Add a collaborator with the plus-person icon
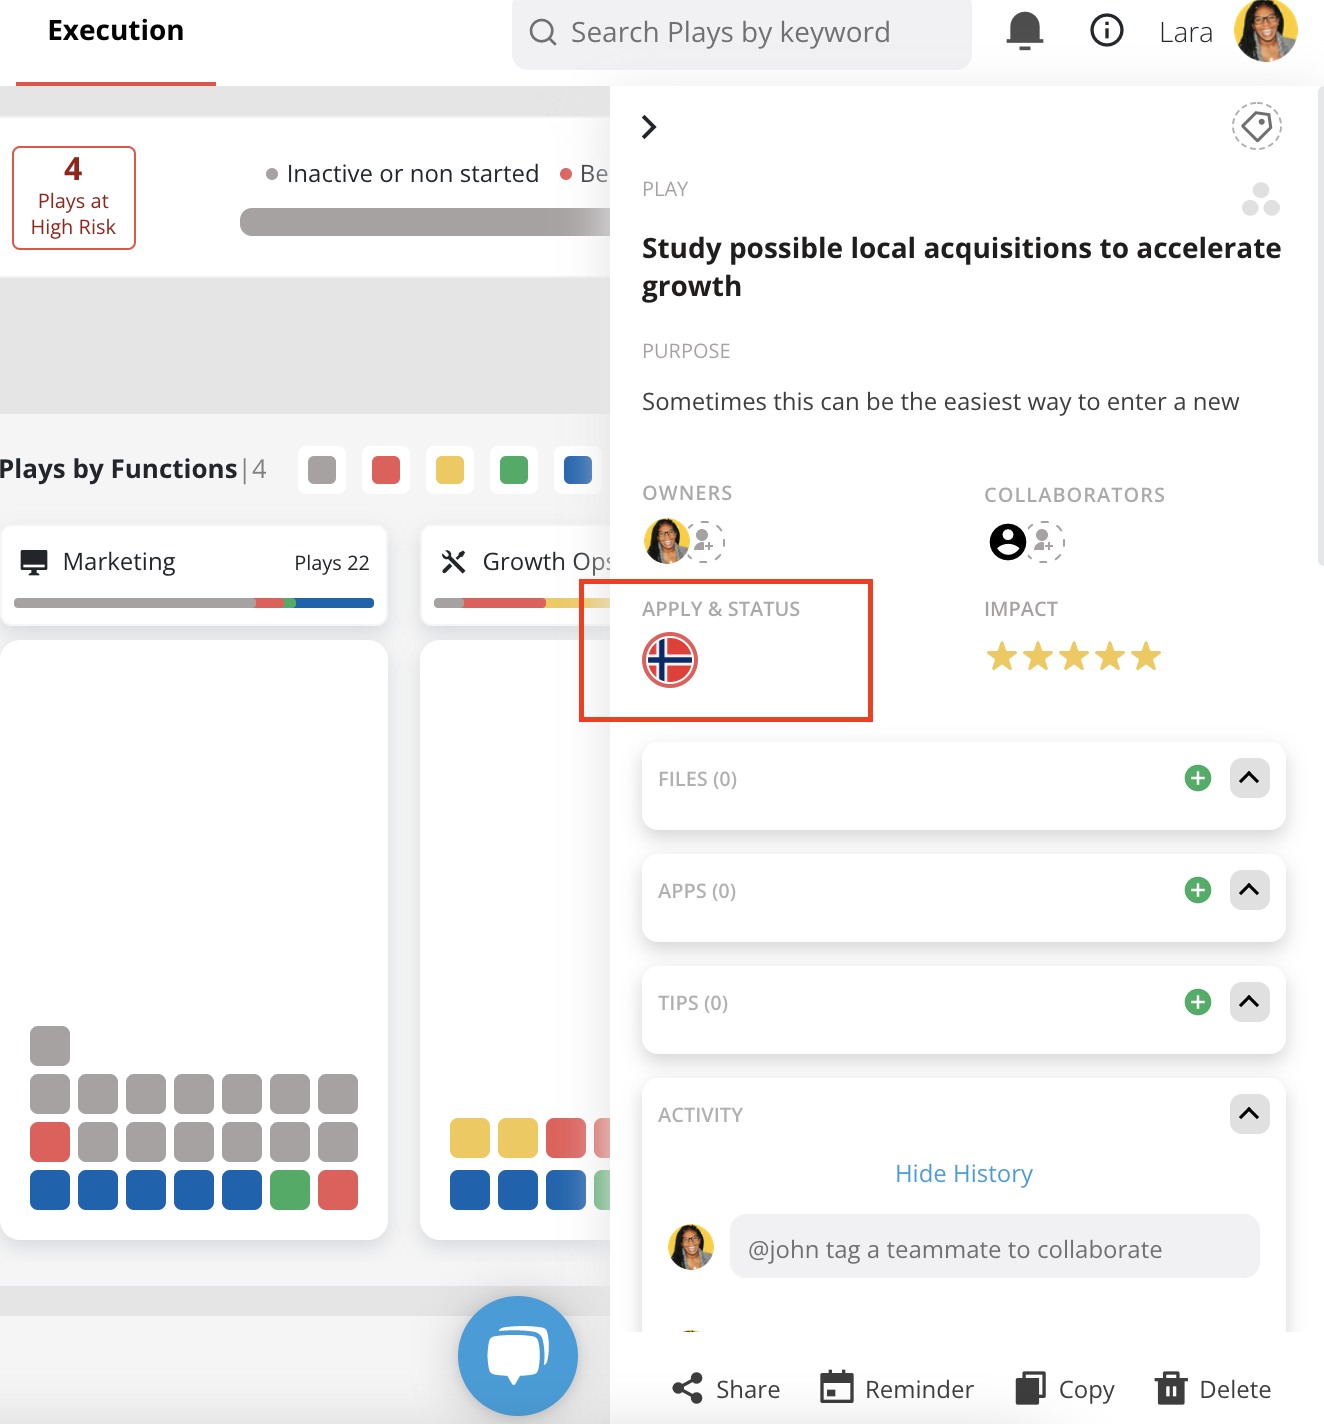Viewport: 1324px width, 1424px height. tap(1045, 541)
